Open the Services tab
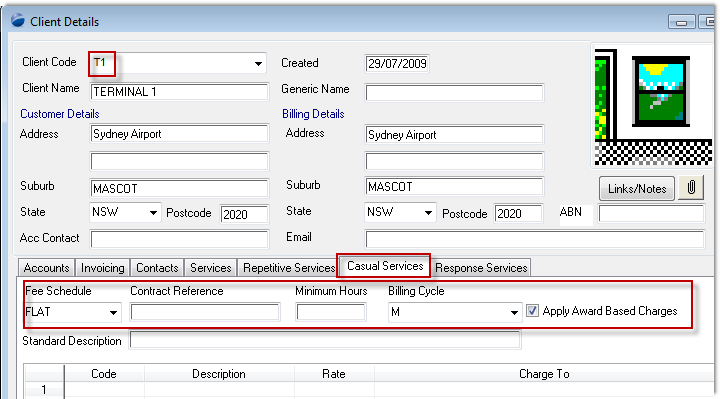Image resolution: width=720 pixels, height=399 pixels. click(211, 268)
